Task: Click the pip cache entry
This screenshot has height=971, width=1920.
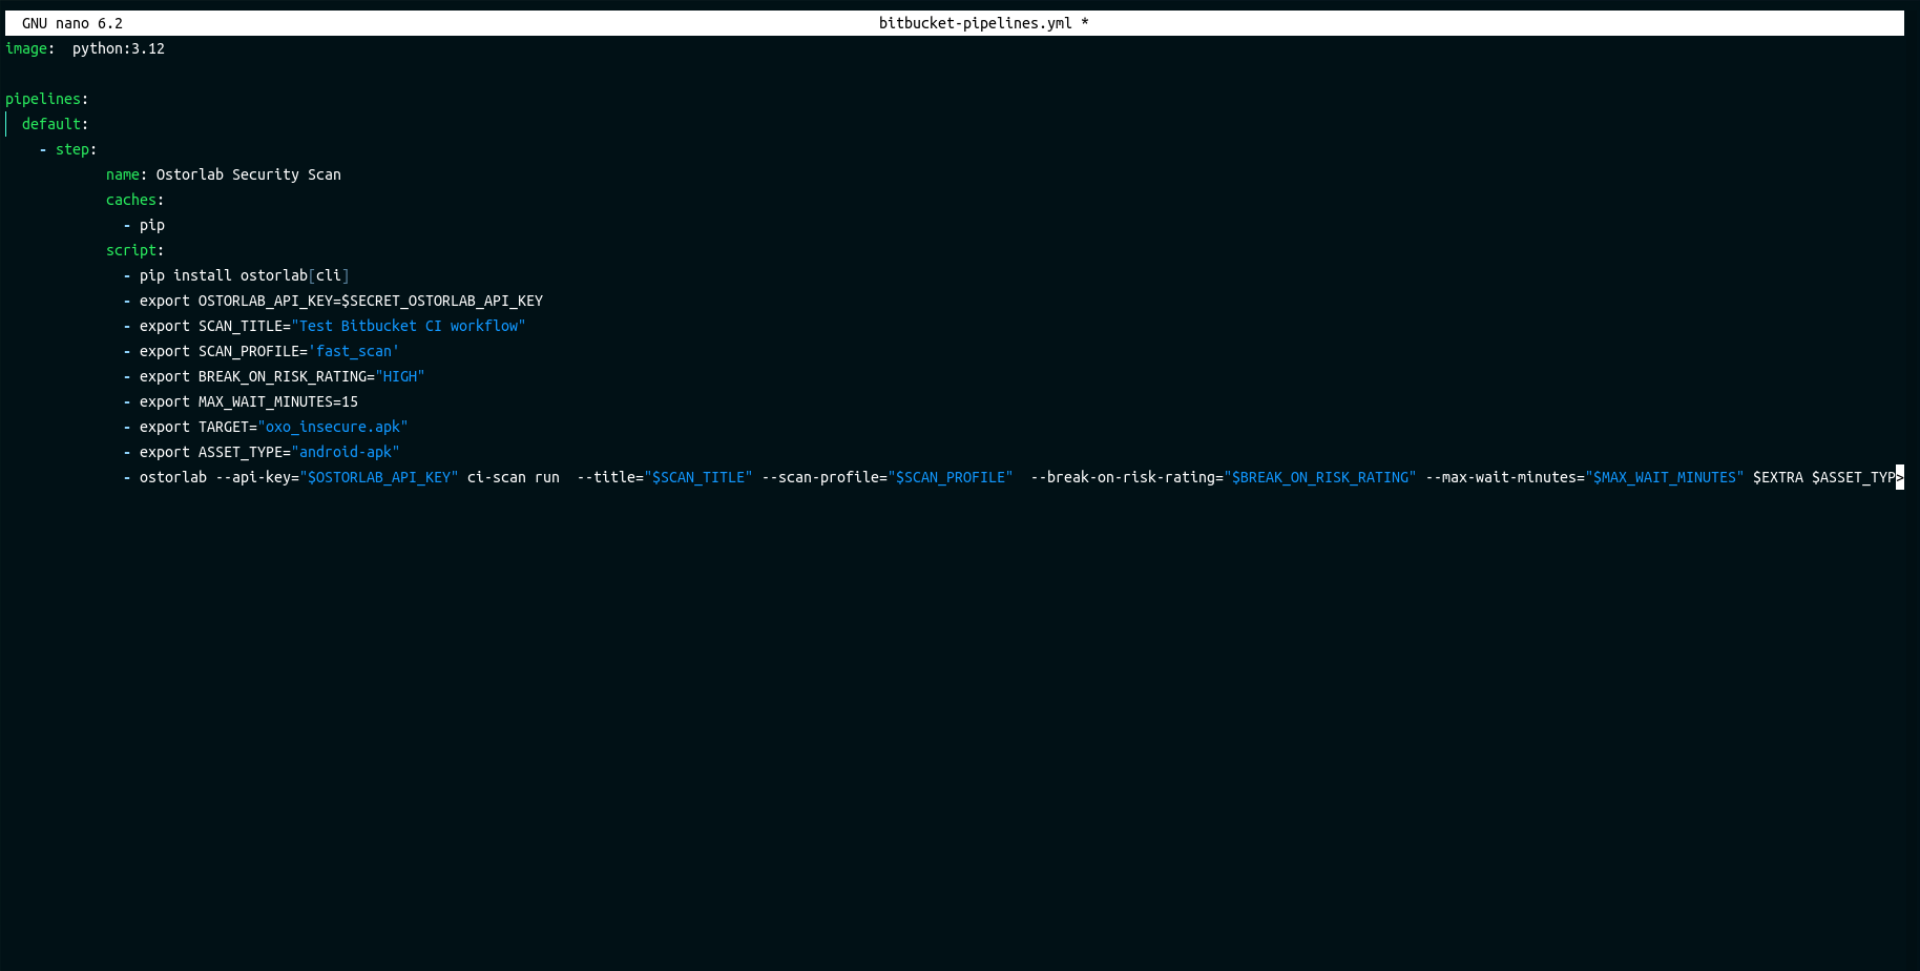Action: tap(152, 225)
